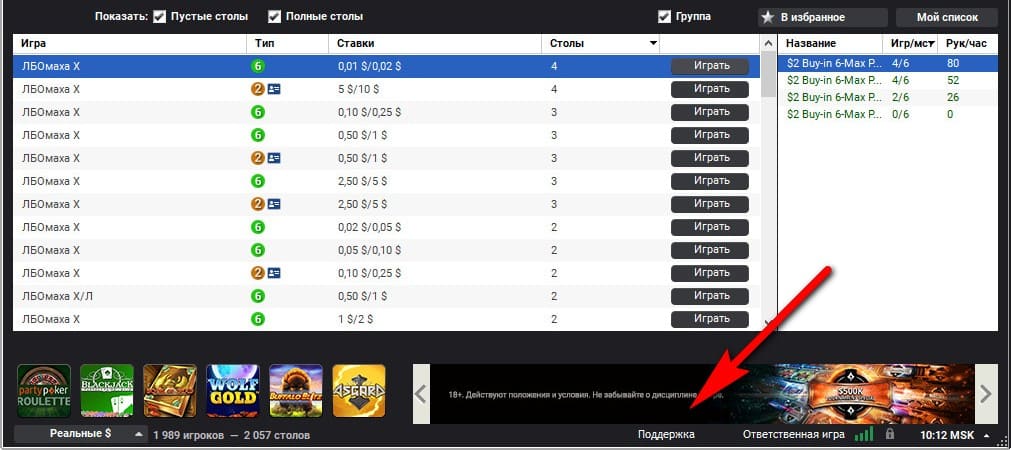Viewport: 1011px width, 450px height.
Task: Select the 0,05 $/0,10 $ stakes cell
Action: (369, 250)
